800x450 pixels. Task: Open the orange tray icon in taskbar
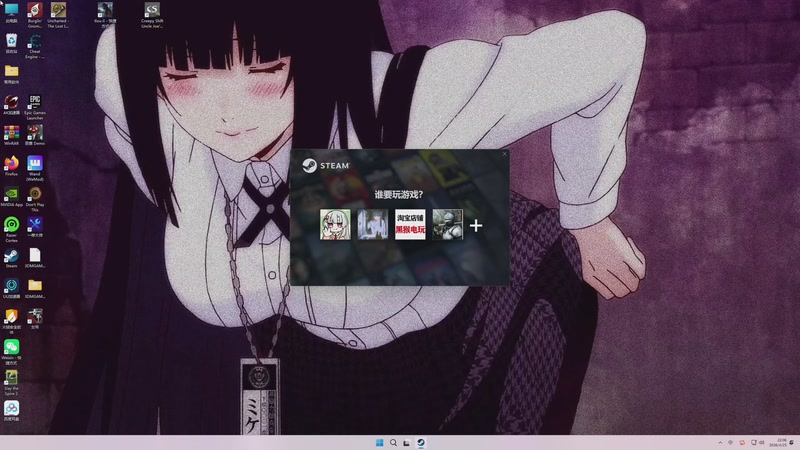click(742, 443)
